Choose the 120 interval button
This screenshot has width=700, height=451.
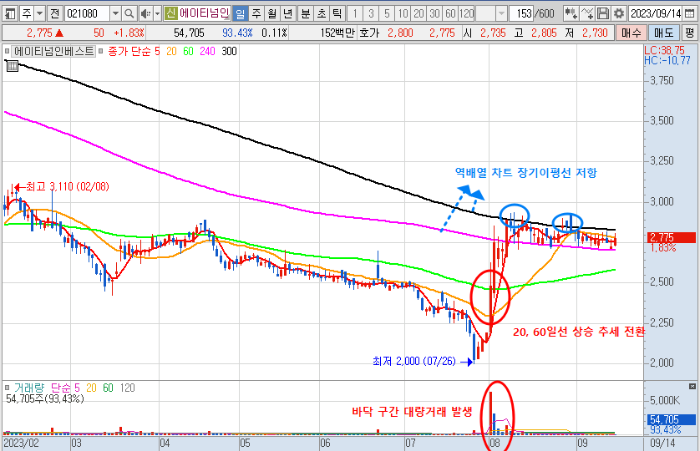coord(467,14)
